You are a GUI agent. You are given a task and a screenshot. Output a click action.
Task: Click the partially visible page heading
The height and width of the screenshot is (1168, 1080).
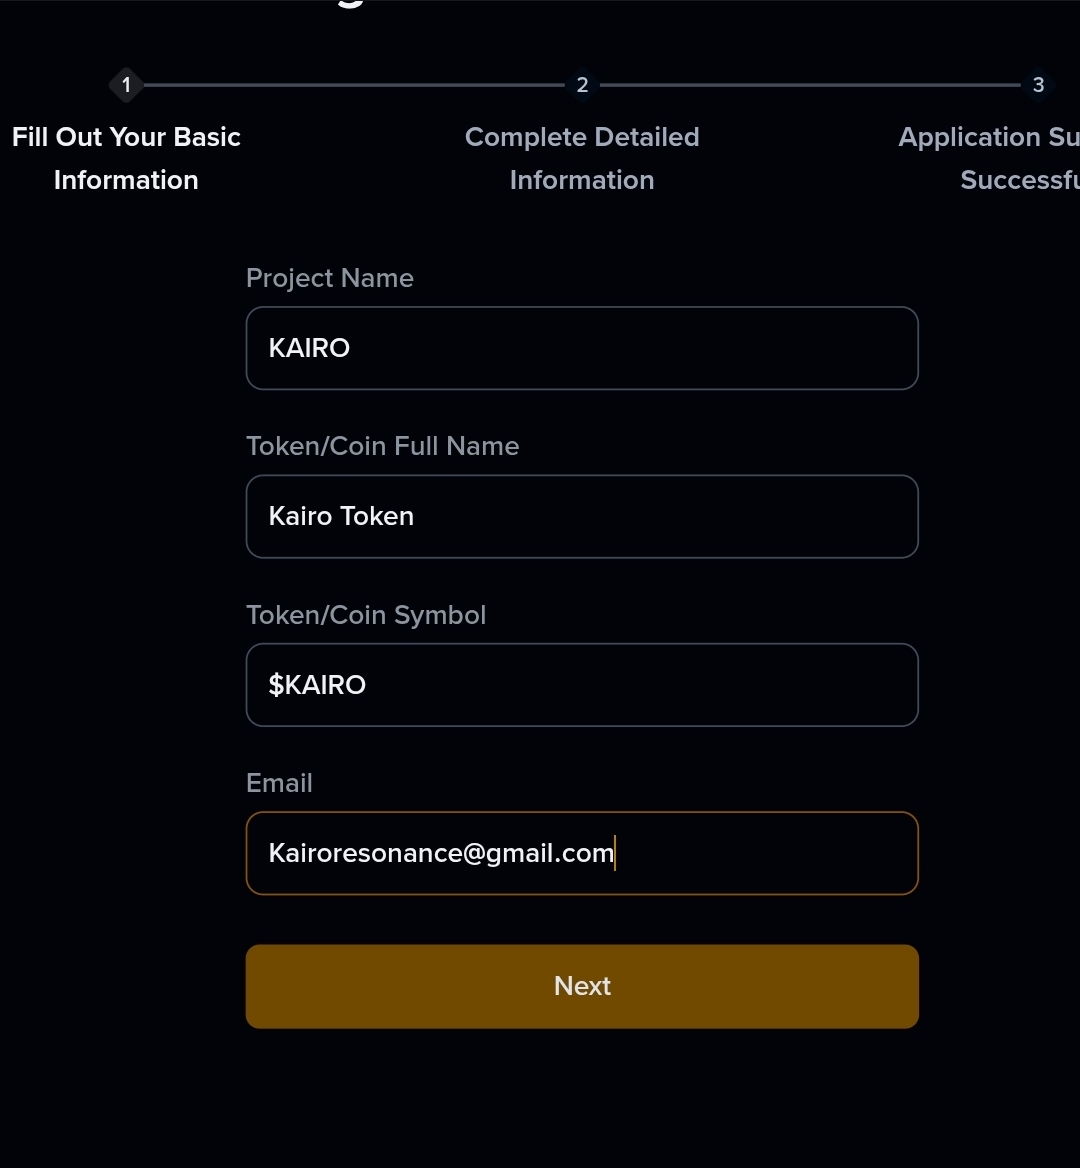click(350, 4)
